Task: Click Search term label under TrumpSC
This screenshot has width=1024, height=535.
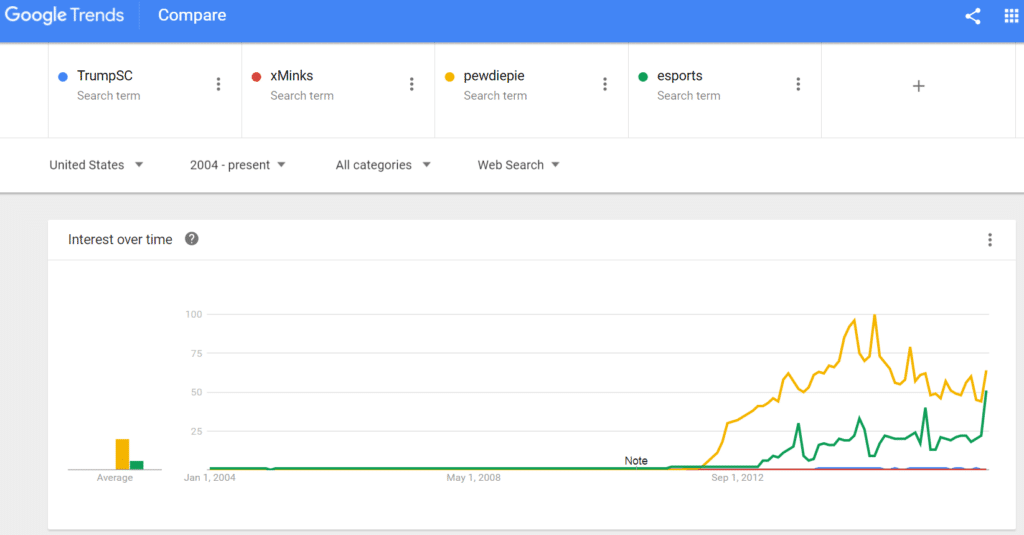Action: pyautogui.click(x=108, y=95)
